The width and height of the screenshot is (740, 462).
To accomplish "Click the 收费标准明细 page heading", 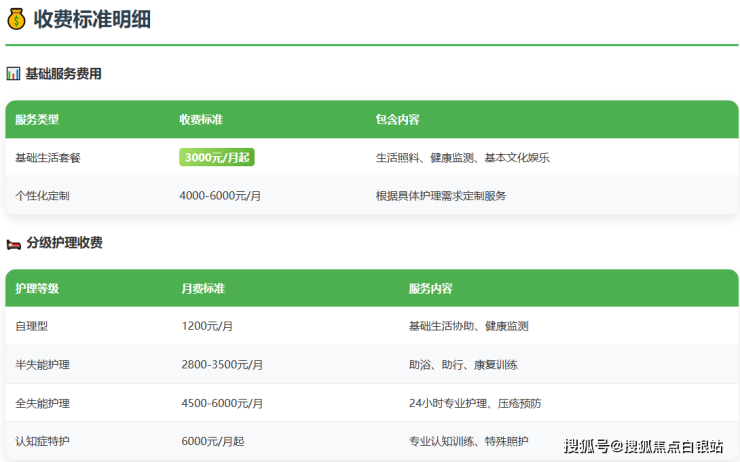I will [x=91, y=19].
